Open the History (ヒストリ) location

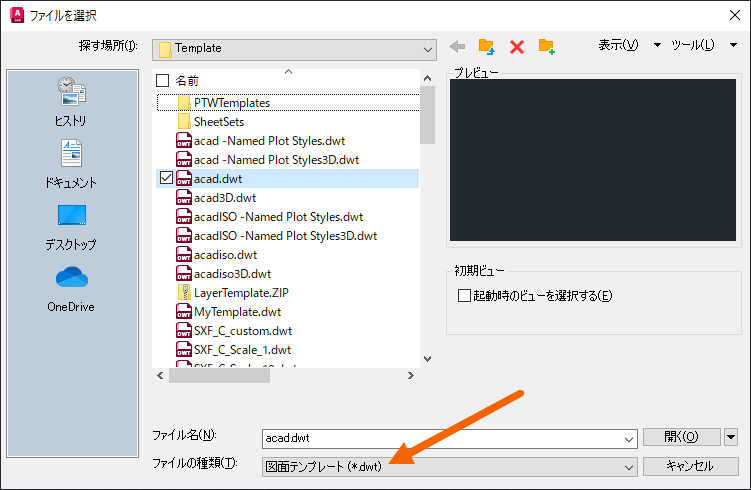[71, 102]
